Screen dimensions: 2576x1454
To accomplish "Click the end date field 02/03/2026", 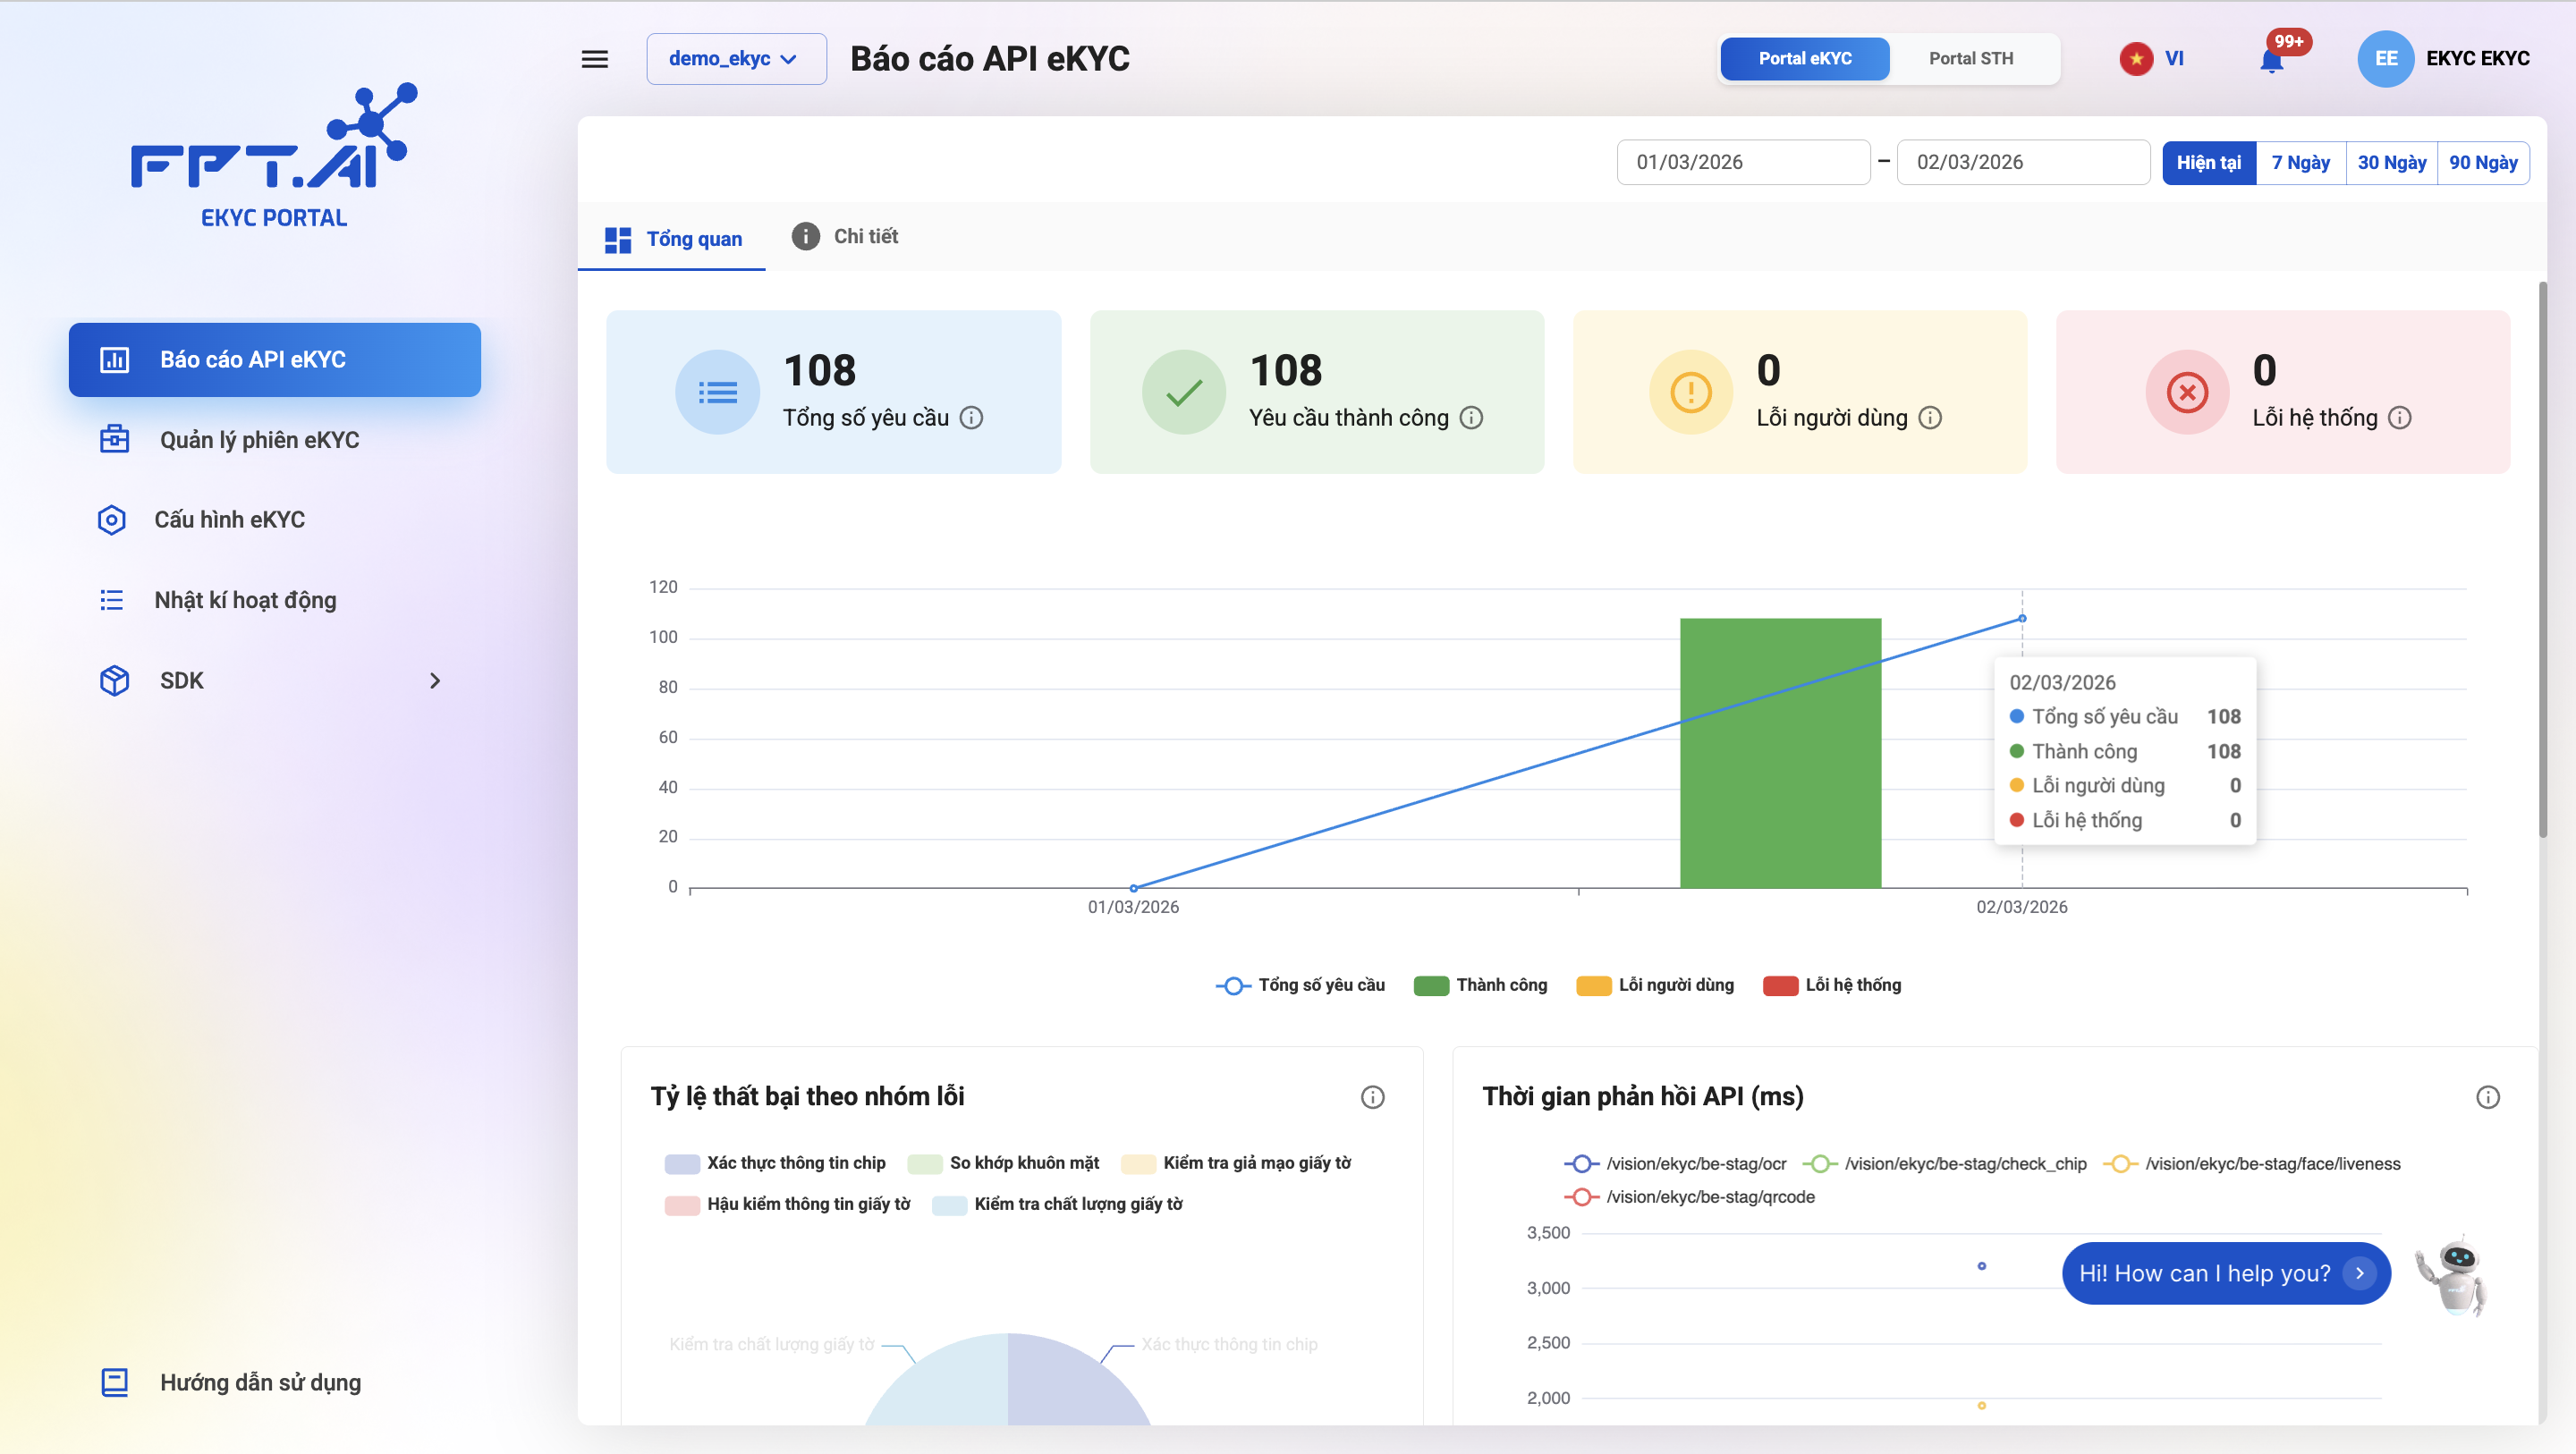I will coord(2023,162).
